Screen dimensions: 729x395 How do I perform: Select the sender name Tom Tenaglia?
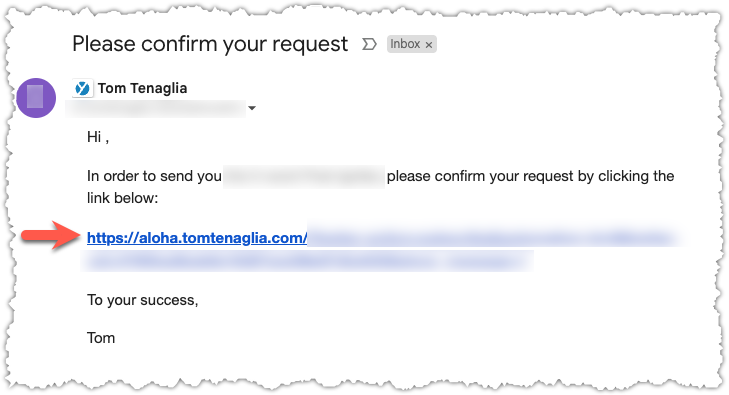pos(142,88)
